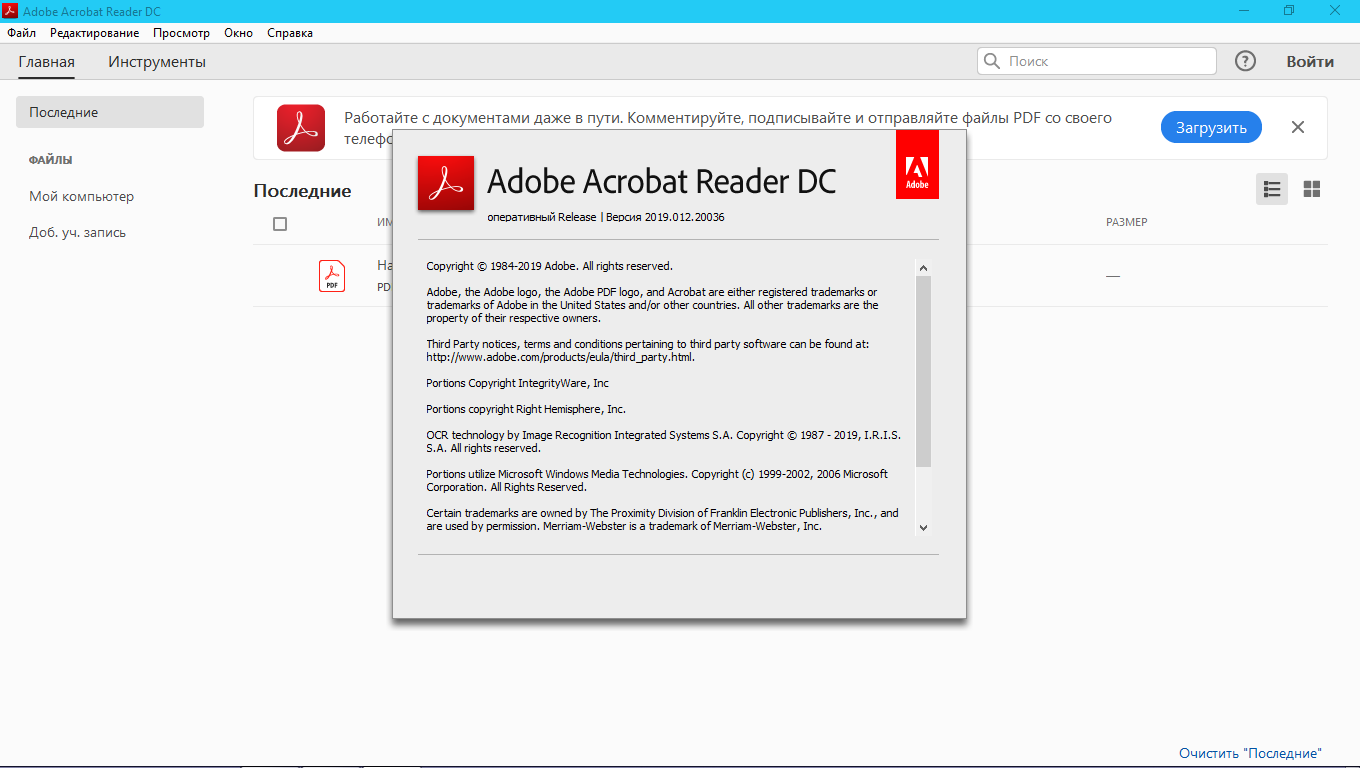Click the third_party.html URL text
This screenshot has width=1360, height=768.
point(560,357)
